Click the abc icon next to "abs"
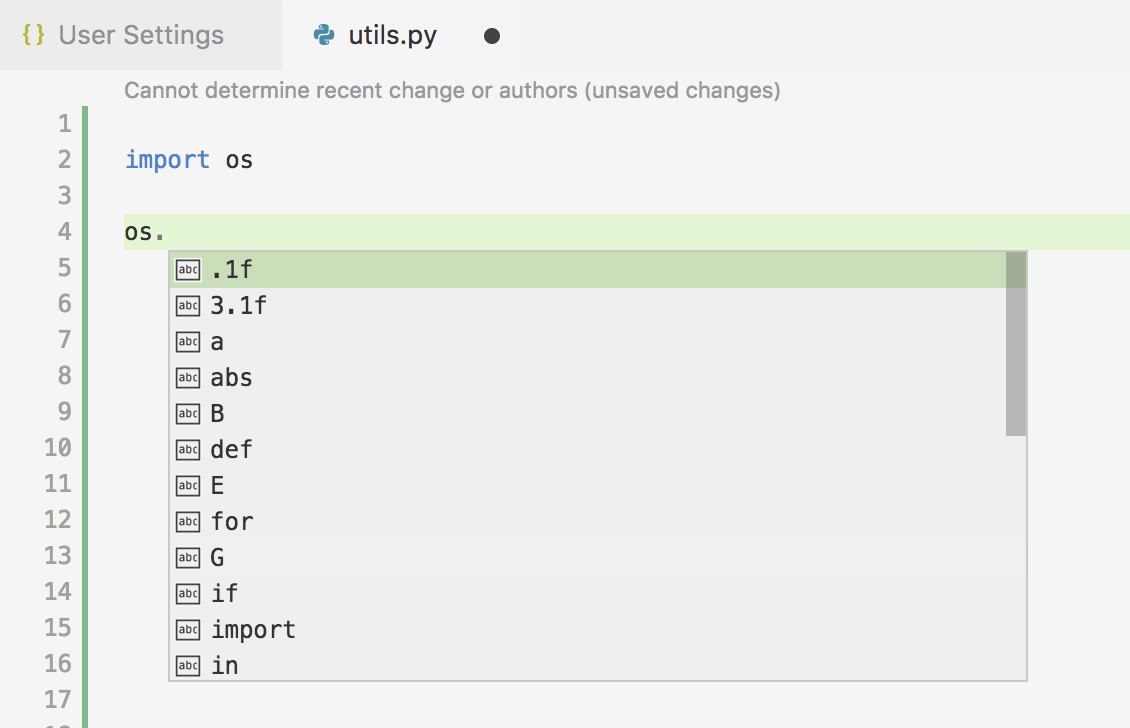This screenshot has width=1130, height=728. 187,377
